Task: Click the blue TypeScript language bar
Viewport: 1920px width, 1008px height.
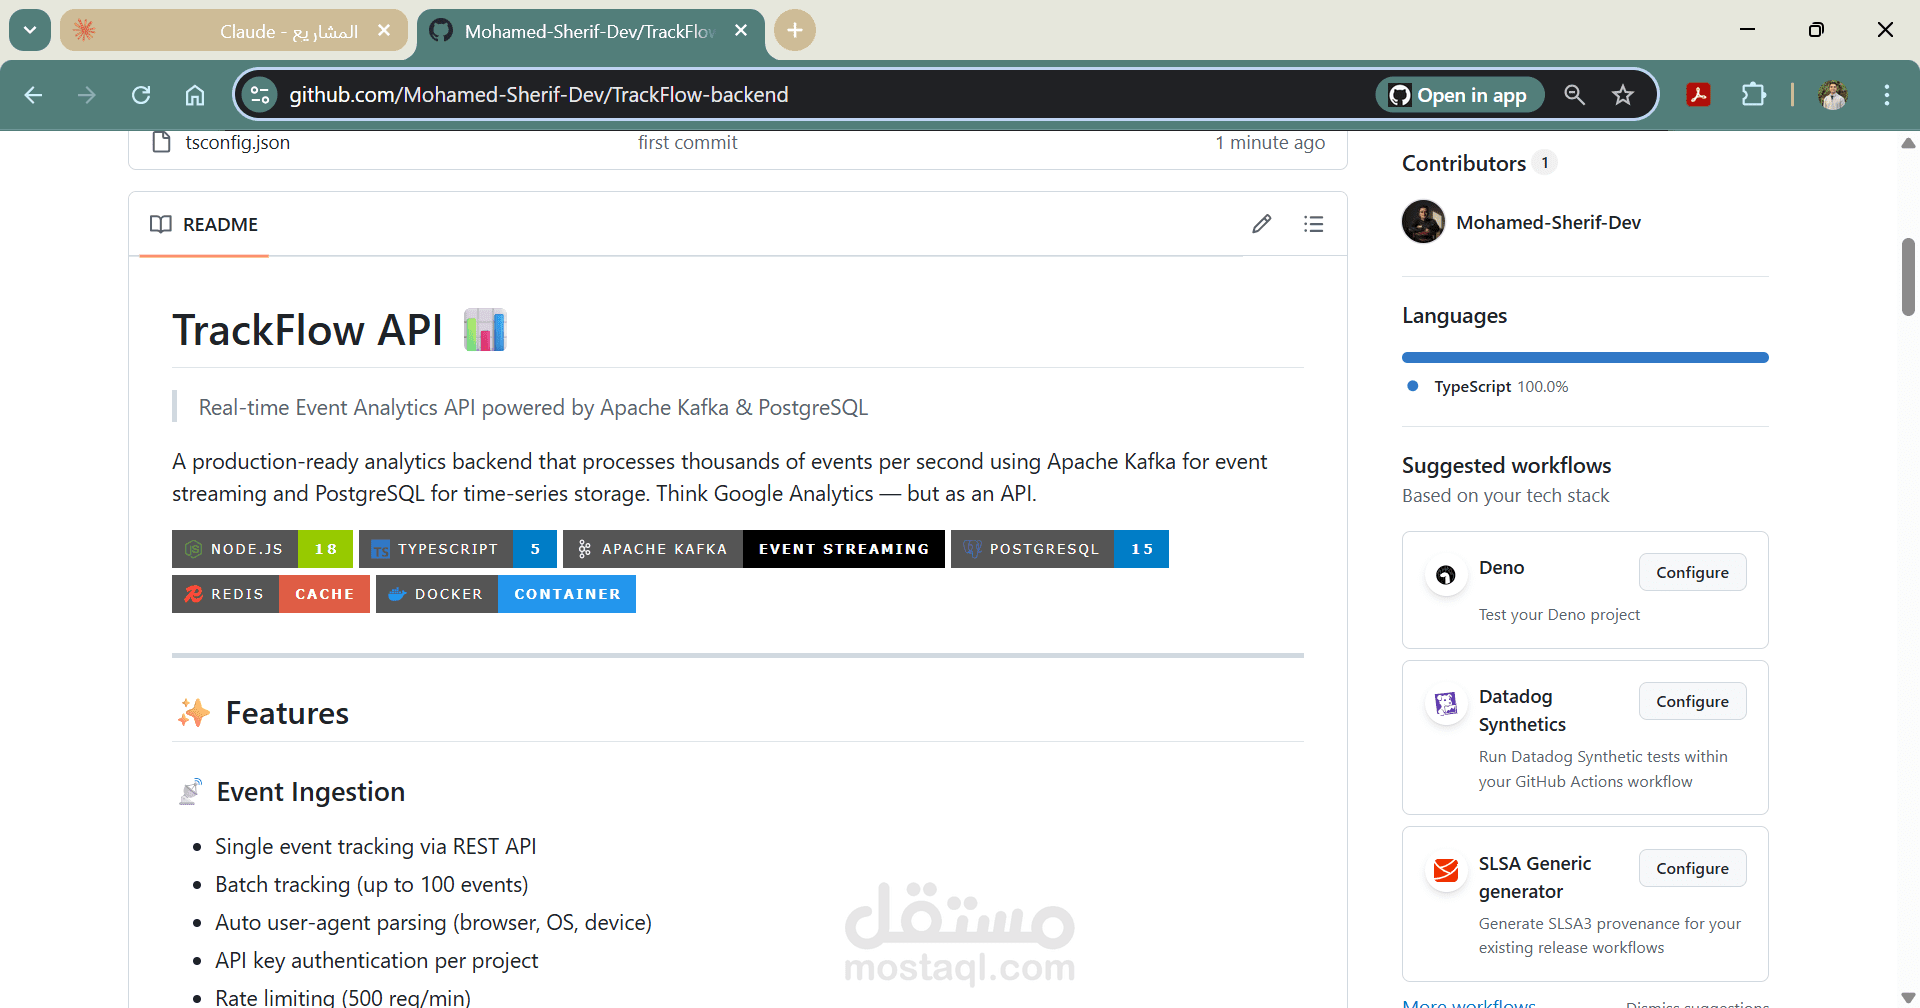Action: coord(1585,357)
